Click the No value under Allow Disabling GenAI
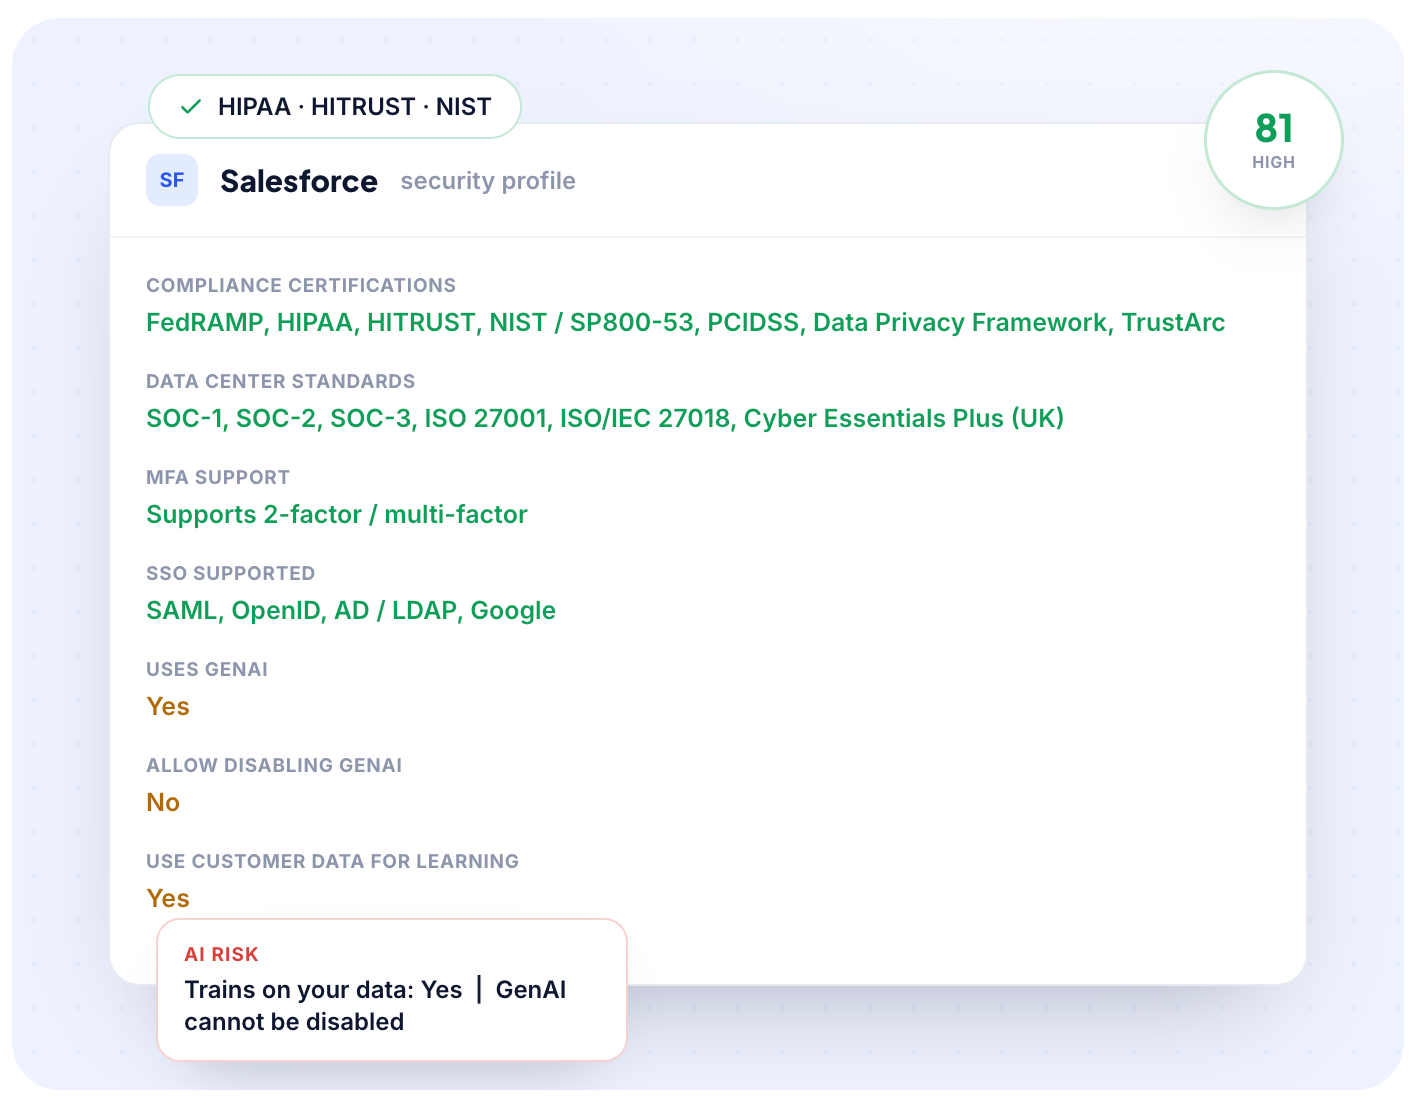This screenshot has width=1428, height=1108. (163, 802)
